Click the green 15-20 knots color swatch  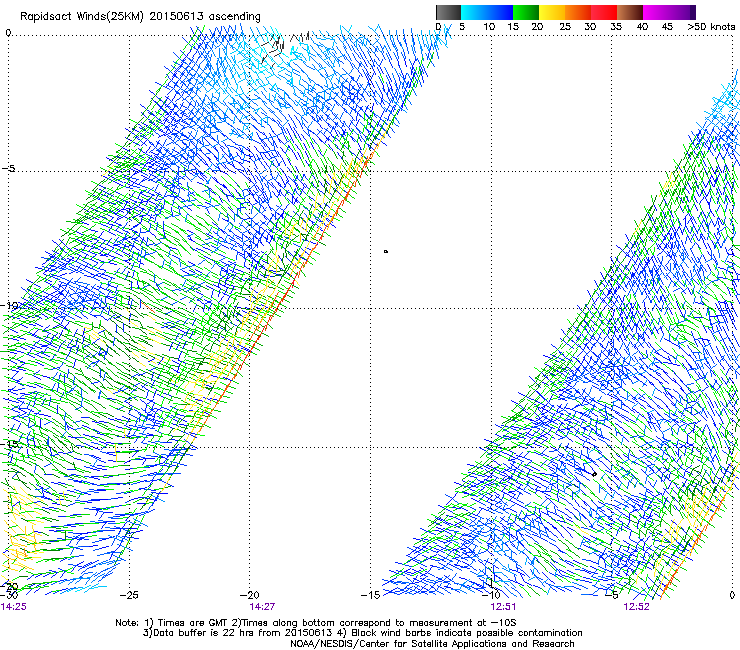tap(526, 12)
